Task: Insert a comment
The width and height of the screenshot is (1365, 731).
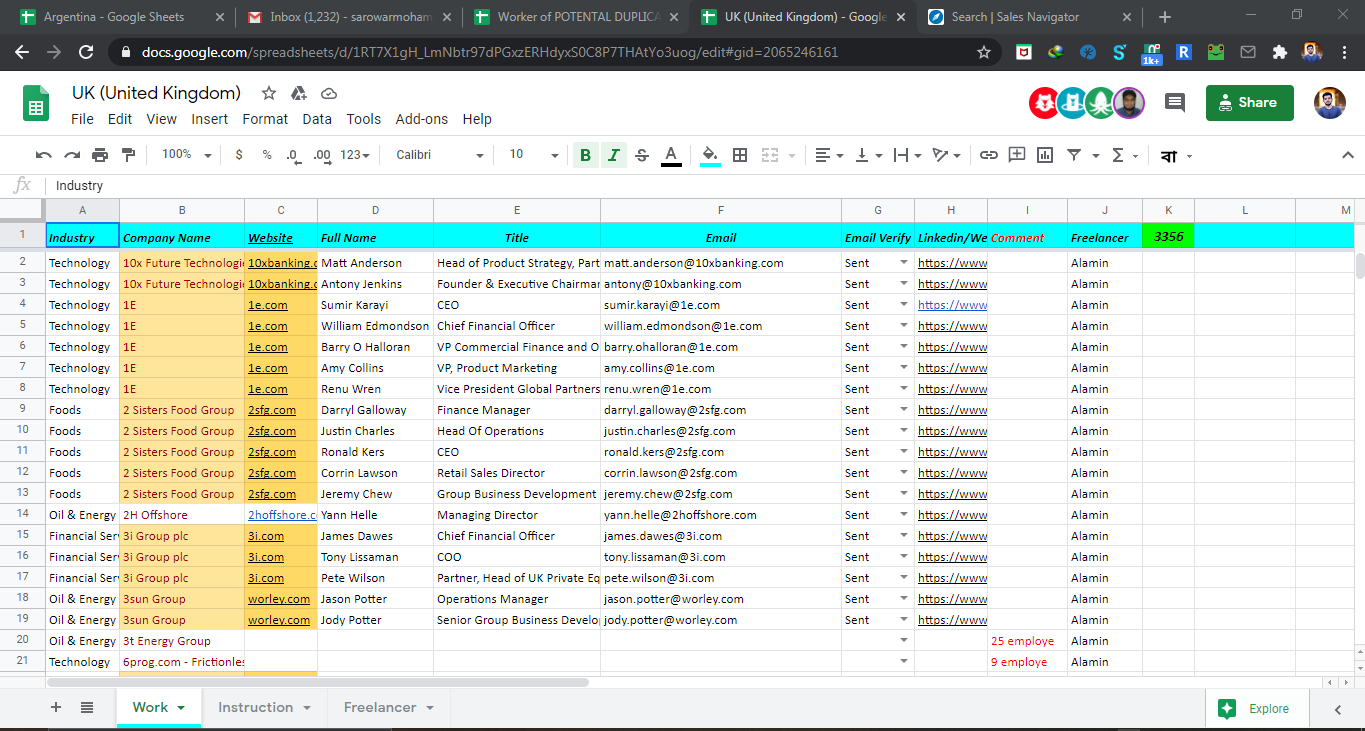Action: pyautogui.click(x=1016, y=155)
